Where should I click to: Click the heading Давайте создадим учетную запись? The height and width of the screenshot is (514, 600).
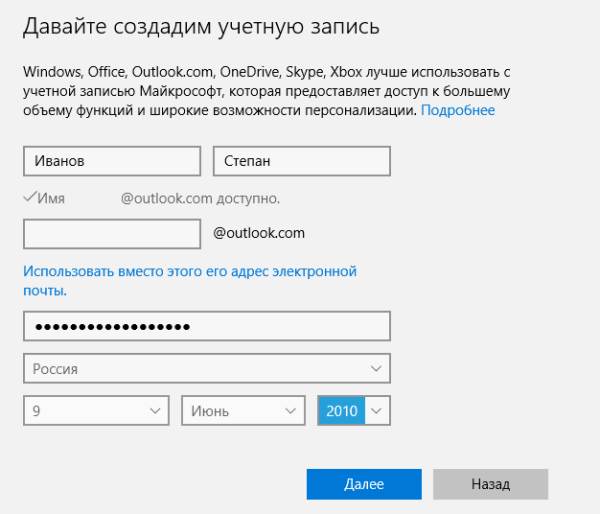[x=201, y=25]
